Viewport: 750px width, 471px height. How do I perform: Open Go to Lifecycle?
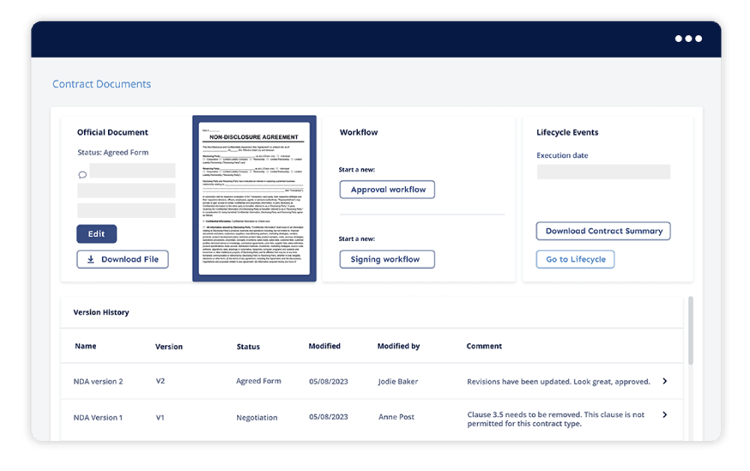(575, 259)
